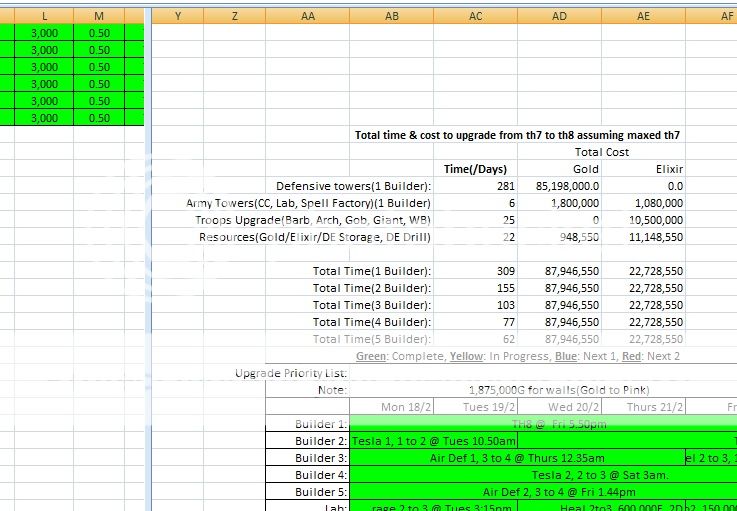Image resolution: width=737 pixels, height=511 pixels.
Task: Select column M header
Action: tap(99, 16)
